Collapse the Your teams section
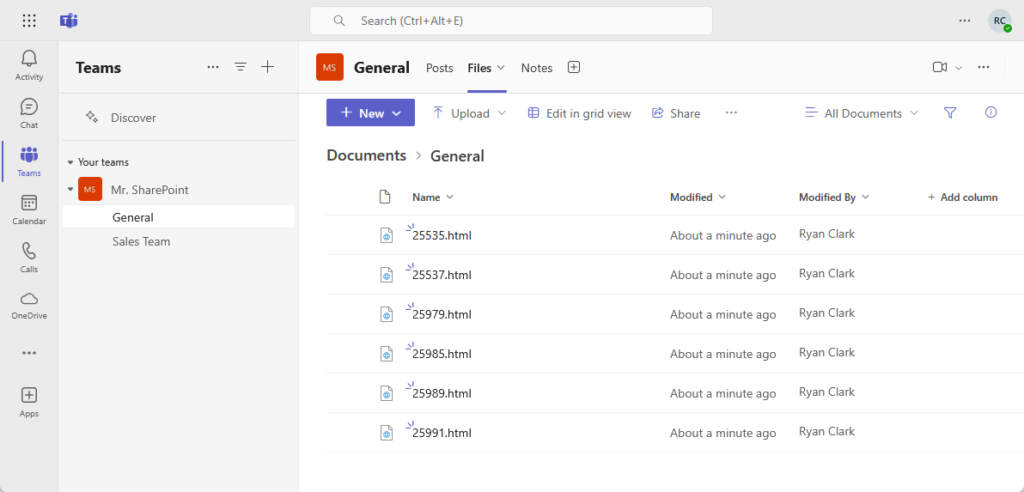The image size is (1024, 492). [x=70, y=162]
